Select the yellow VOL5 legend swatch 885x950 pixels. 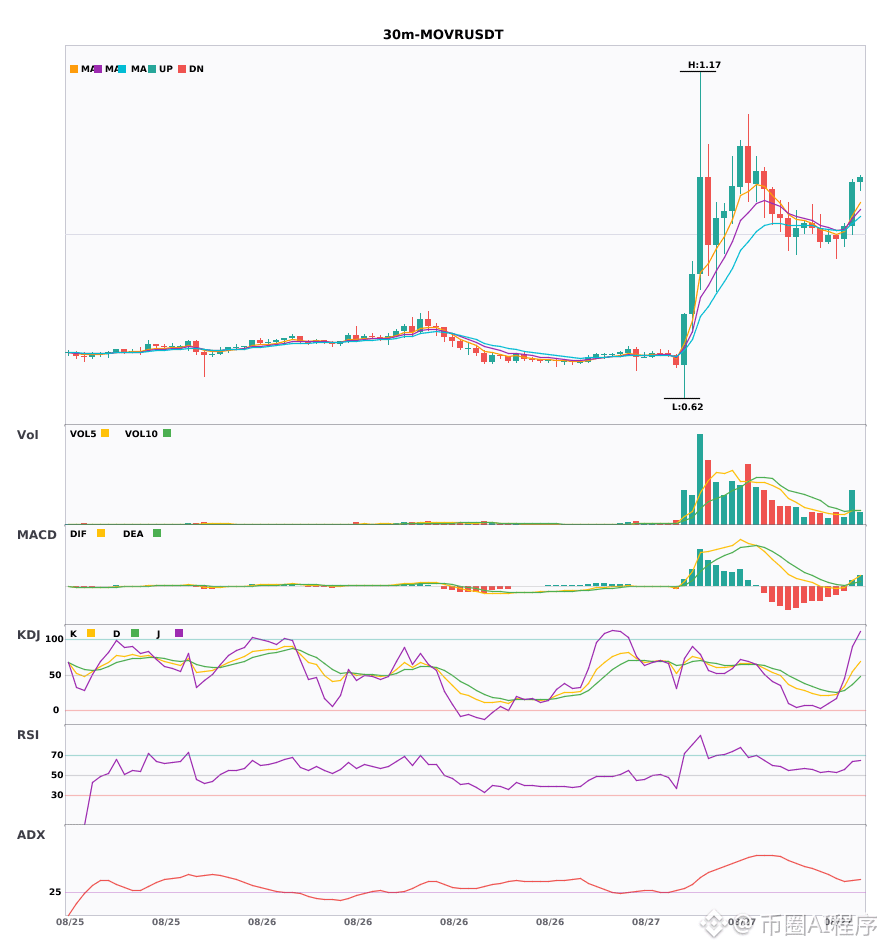[105, 433]
